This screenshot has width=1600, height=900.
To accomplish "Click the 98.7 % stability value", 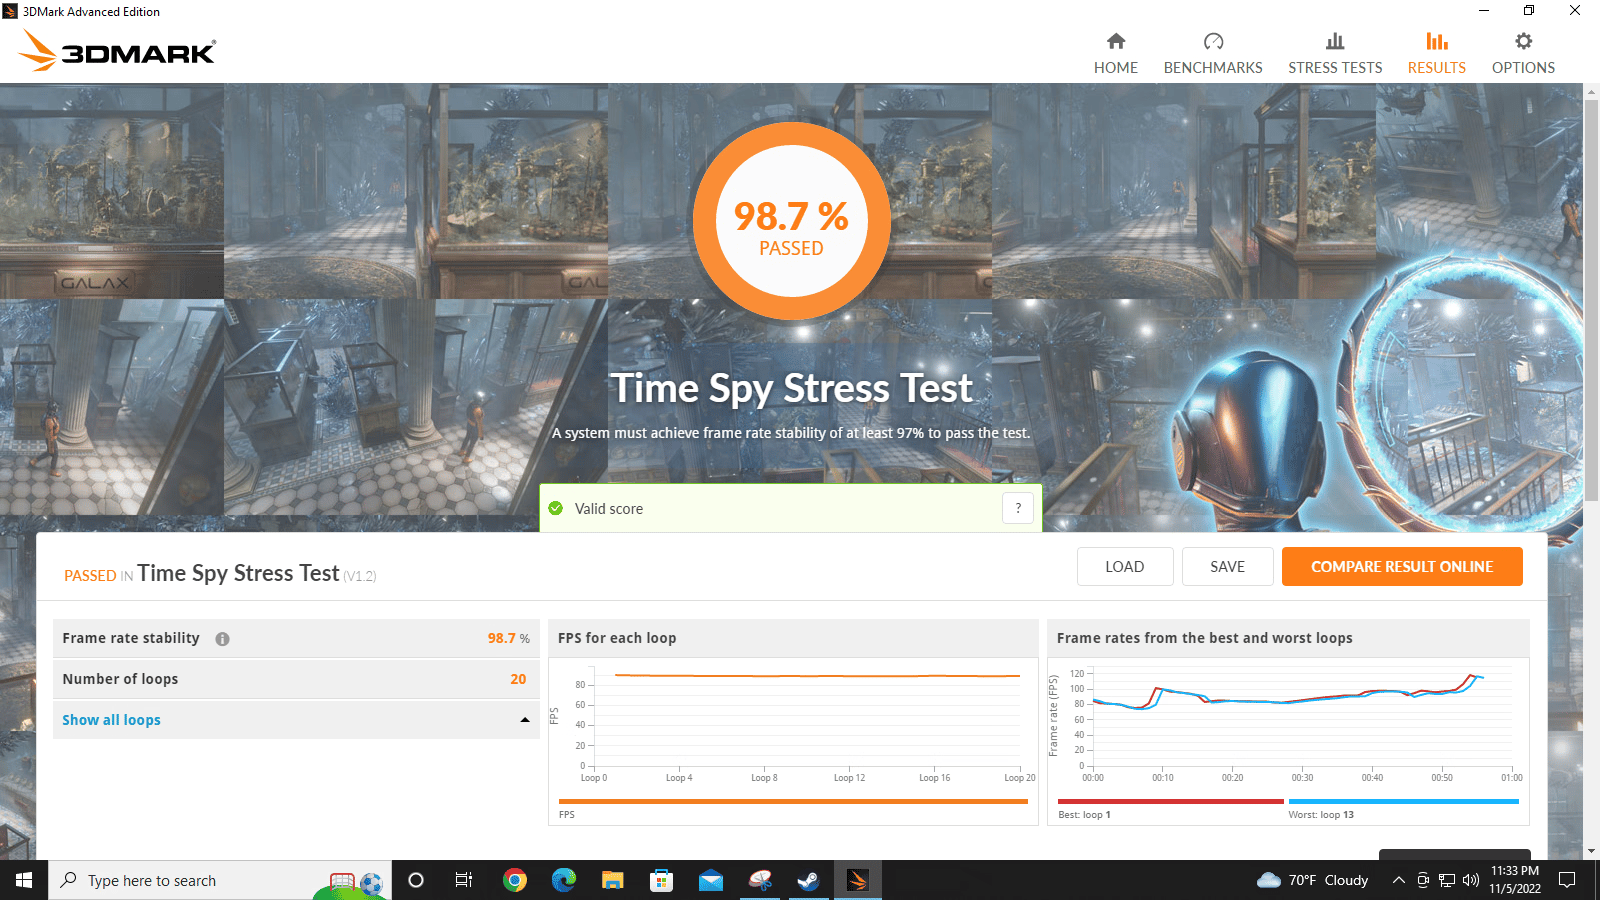I will (508, 638).
